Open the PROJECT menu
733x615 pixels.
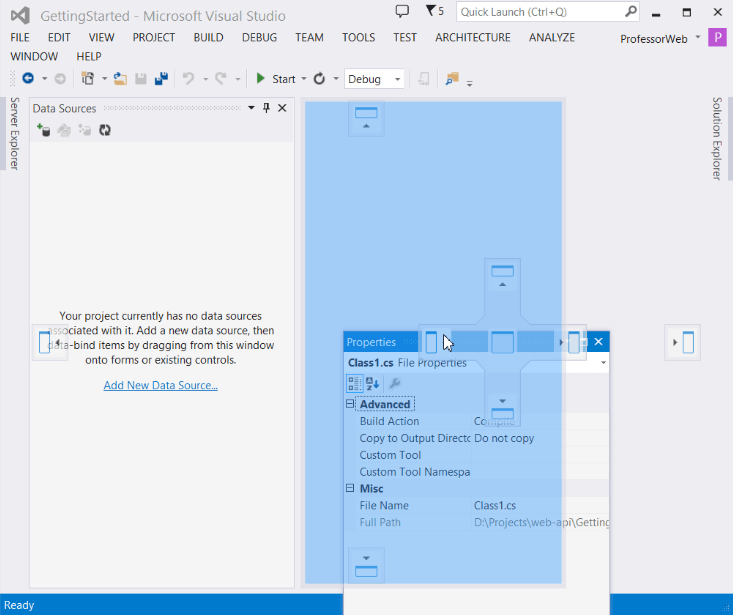[154, 37]
